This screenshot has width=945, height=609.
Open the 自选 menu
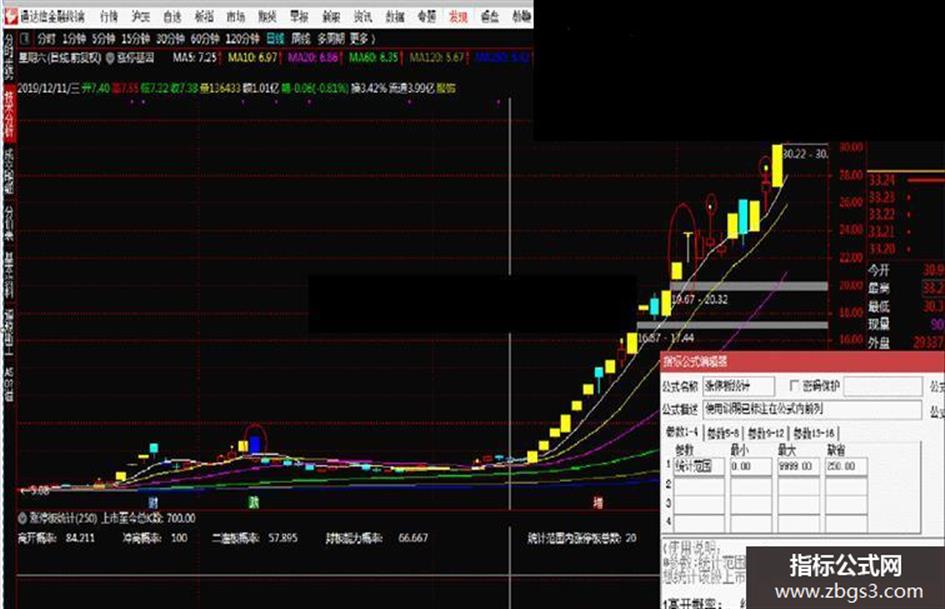[x=172, y=17]
